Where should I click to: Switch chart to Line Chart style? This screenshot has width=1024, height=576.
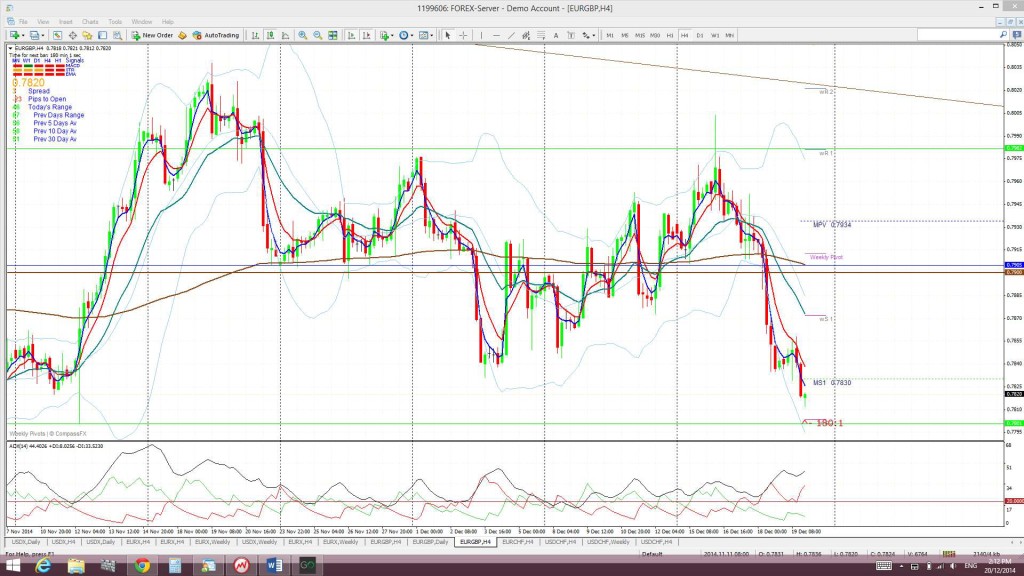click(x=285, y=35)
